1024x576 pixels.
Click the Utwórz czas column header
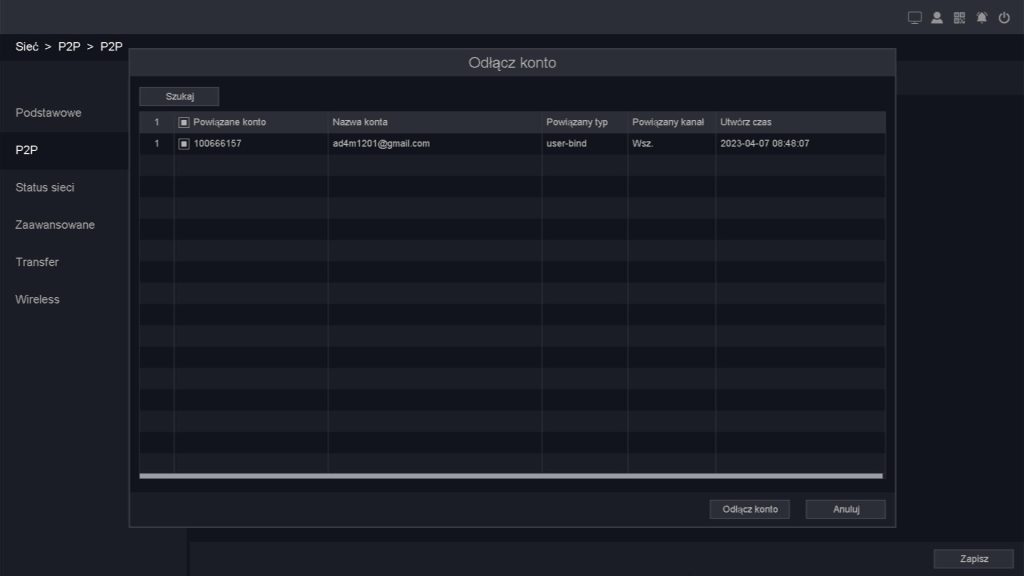click(x=745, y=122)
